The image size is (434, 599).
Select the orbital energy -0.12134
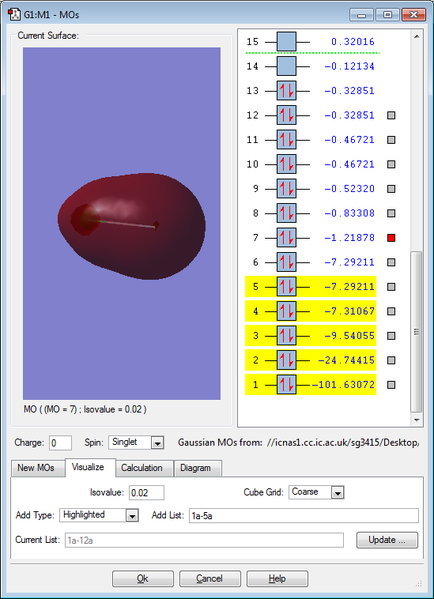click(350, 66)
